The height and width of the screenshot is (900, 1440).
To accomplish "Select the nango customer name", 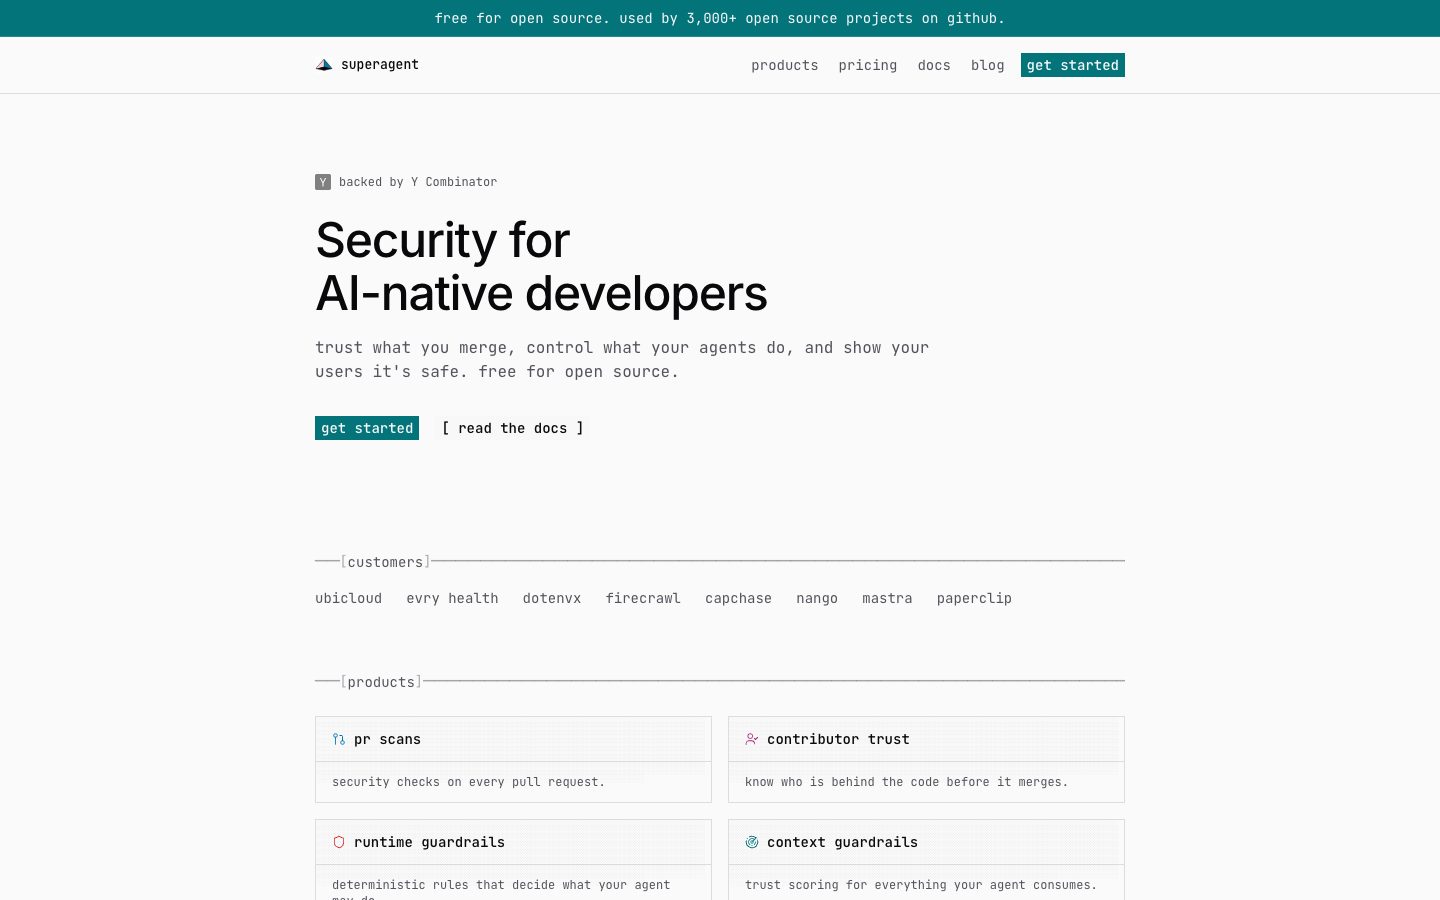I will [817, 598].
